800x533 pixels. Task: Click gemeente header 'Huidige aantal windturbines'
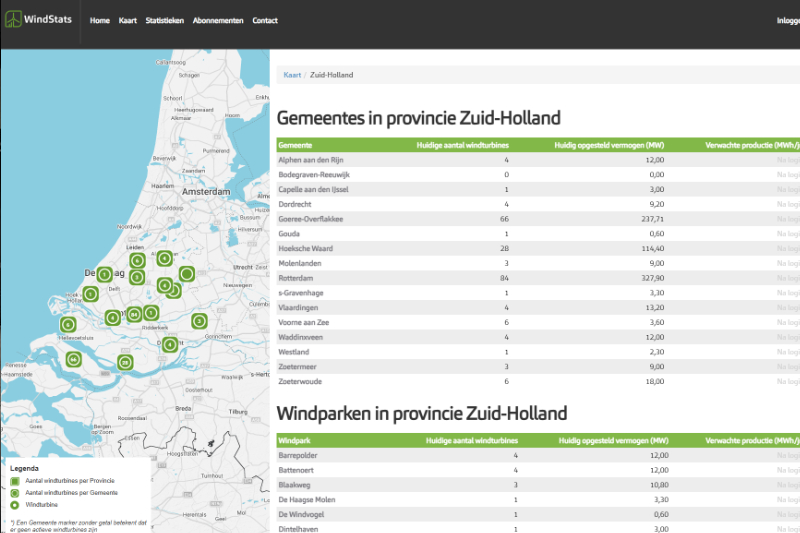coord(463,145)
